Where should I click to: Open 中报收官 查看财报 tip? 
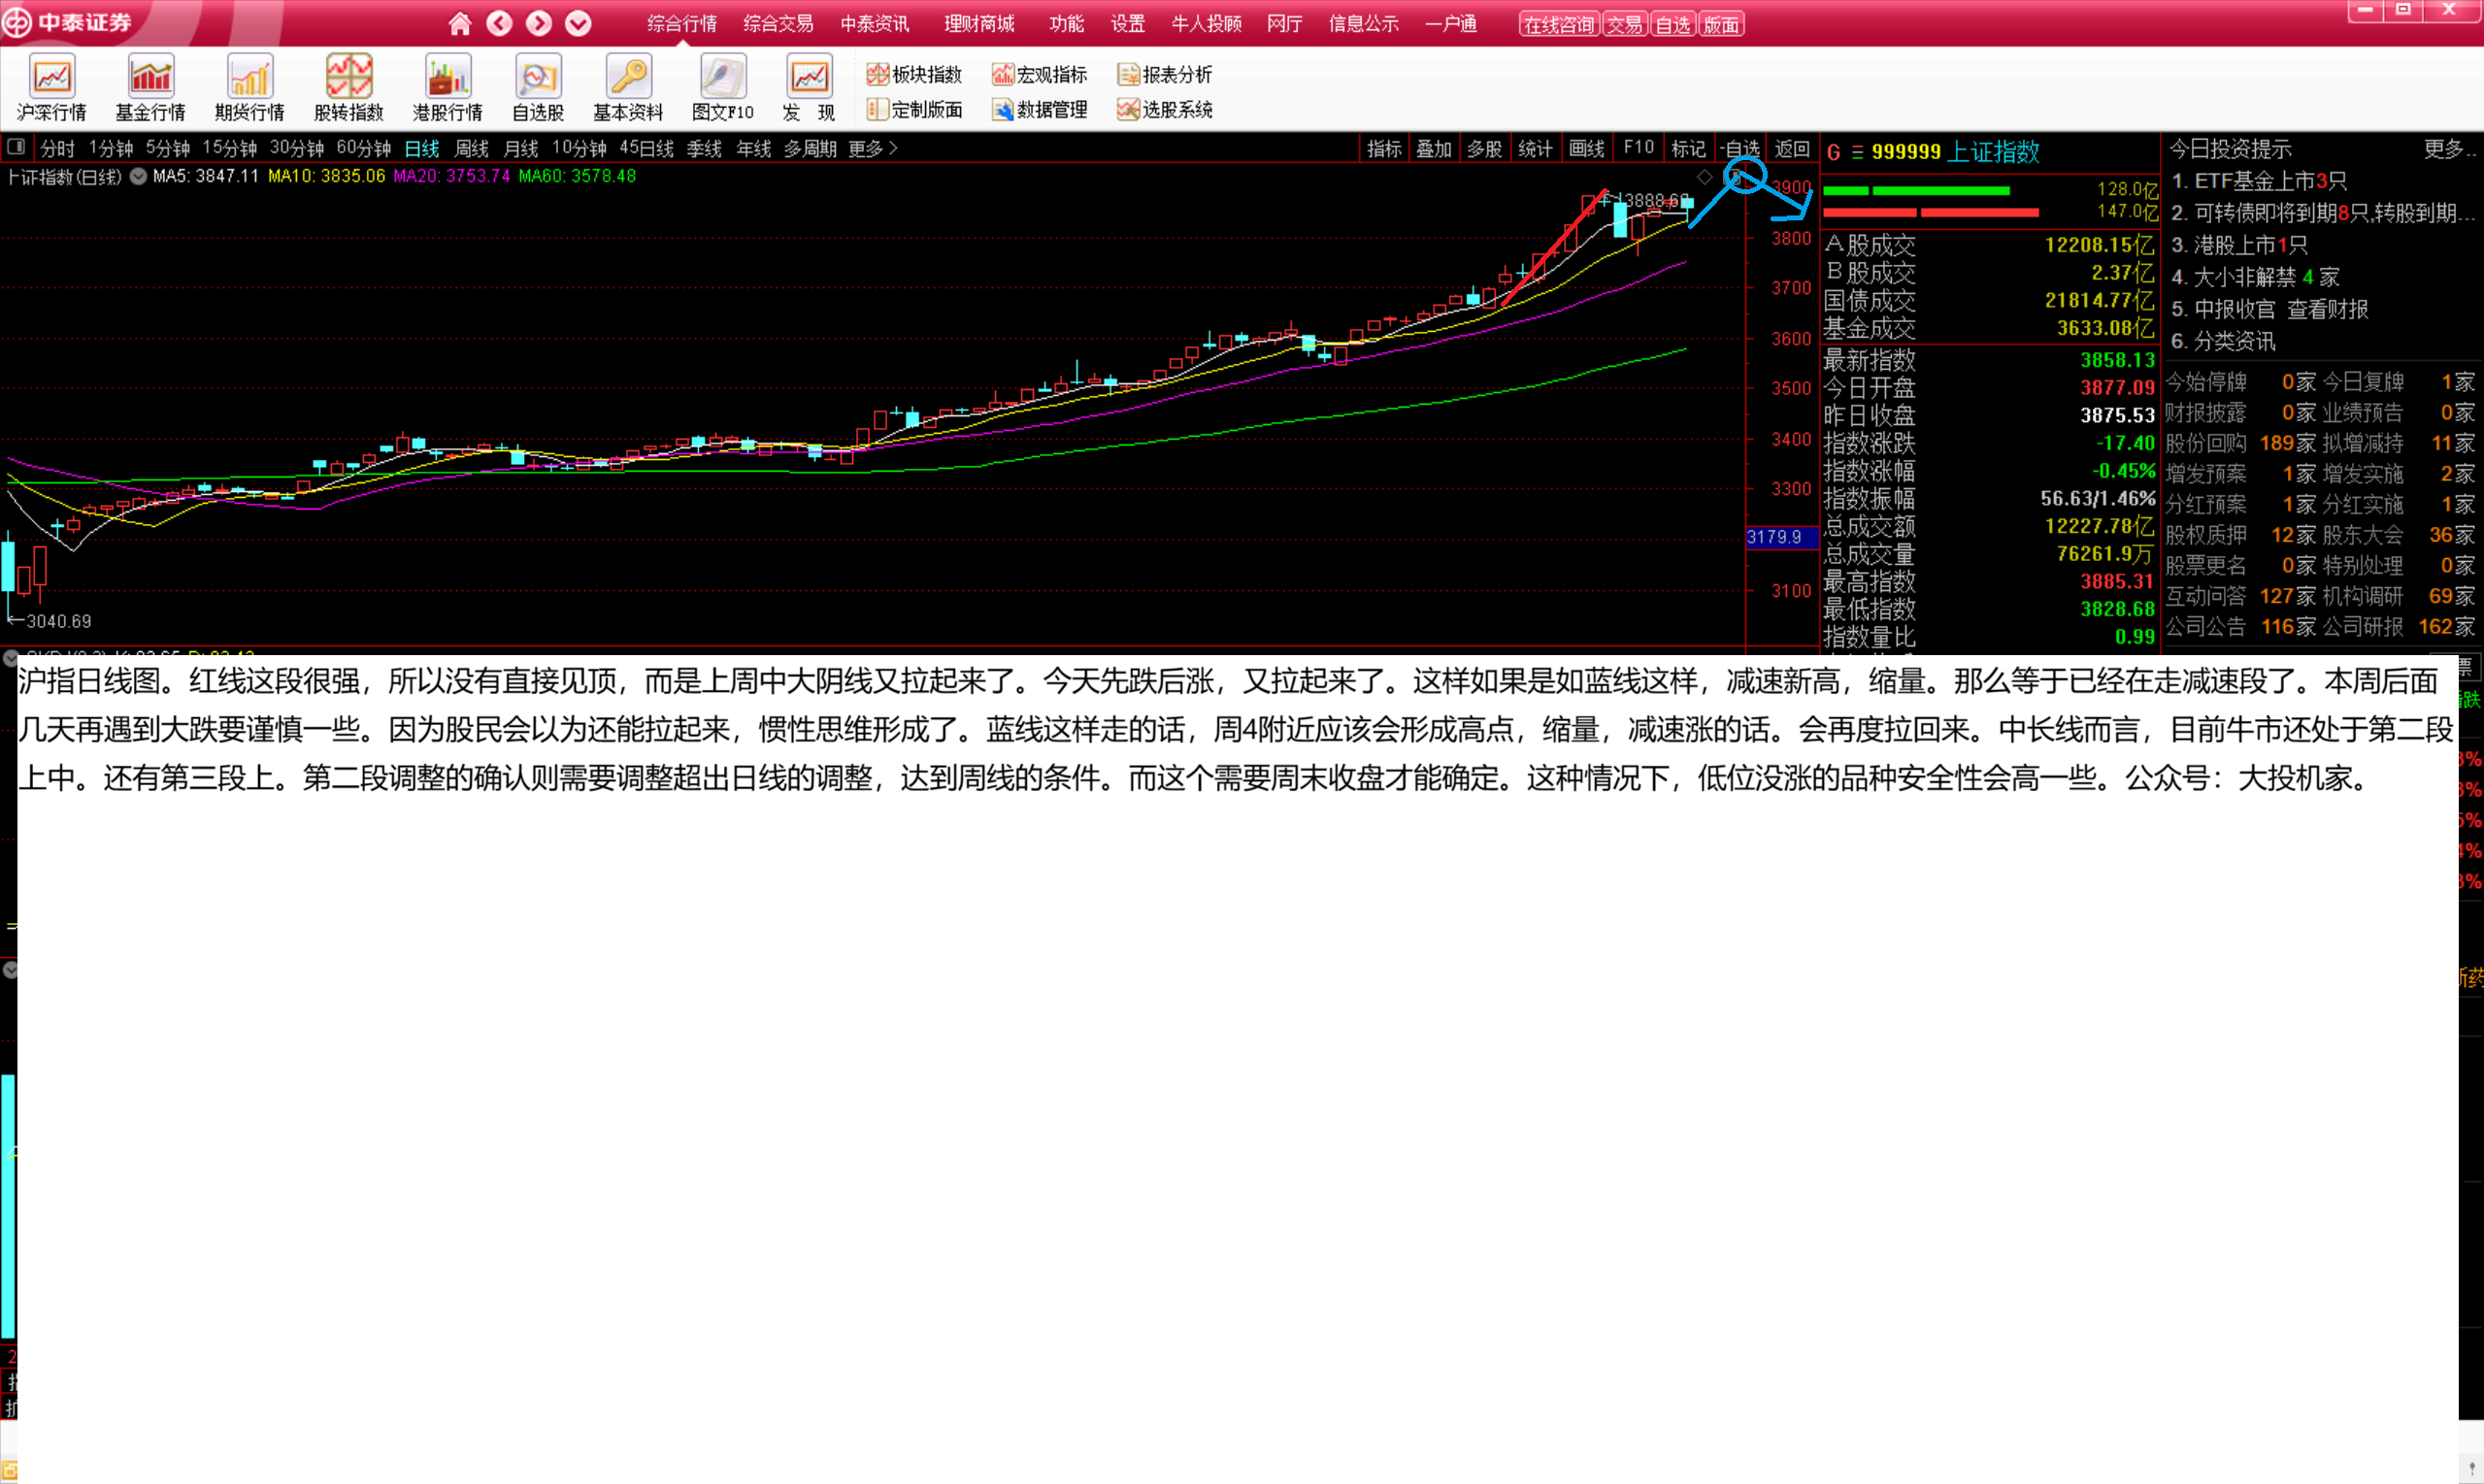[2270, 309]
